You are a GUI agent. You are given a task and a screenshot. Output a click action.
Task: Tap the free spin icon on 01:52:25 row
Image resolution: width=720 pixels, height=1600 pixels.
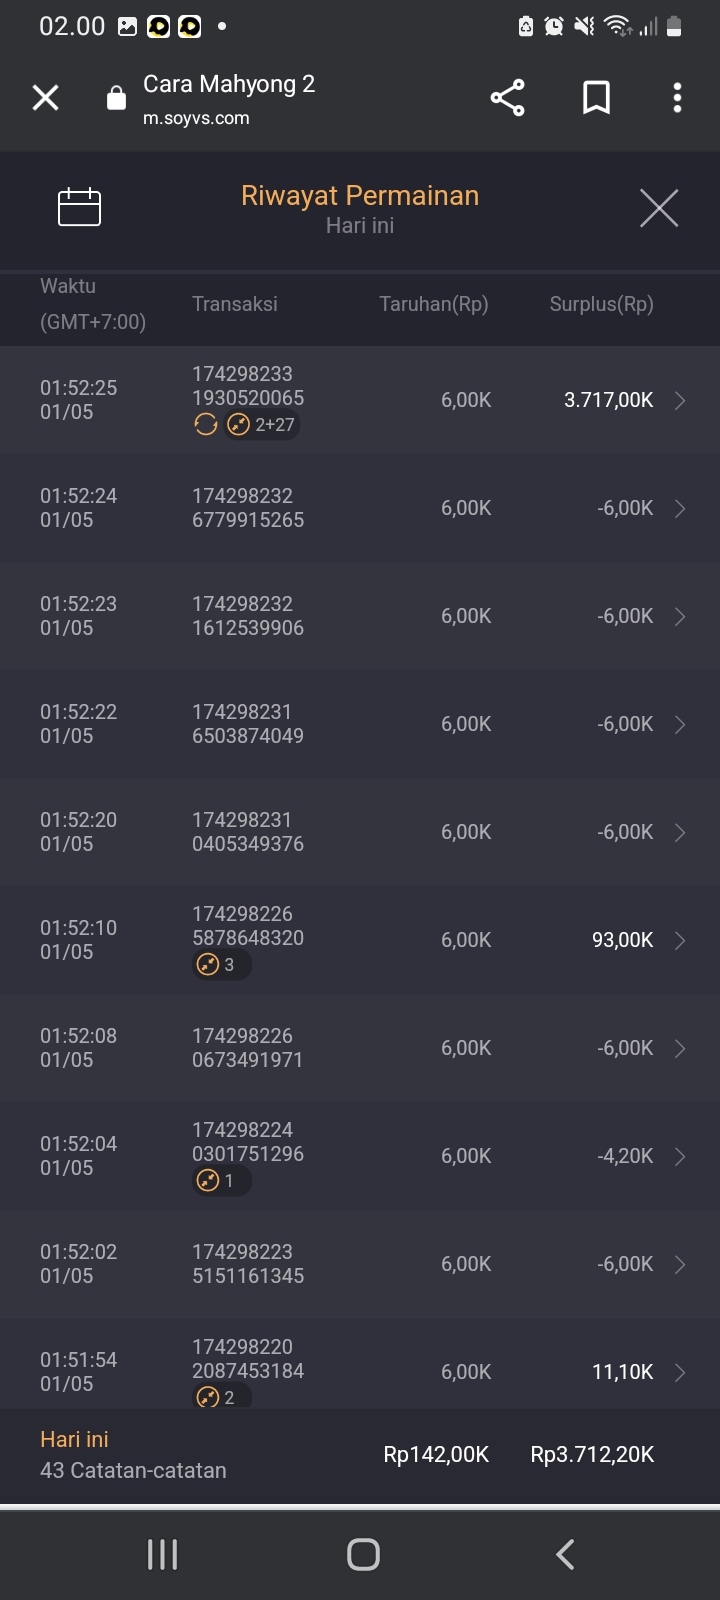206,425
